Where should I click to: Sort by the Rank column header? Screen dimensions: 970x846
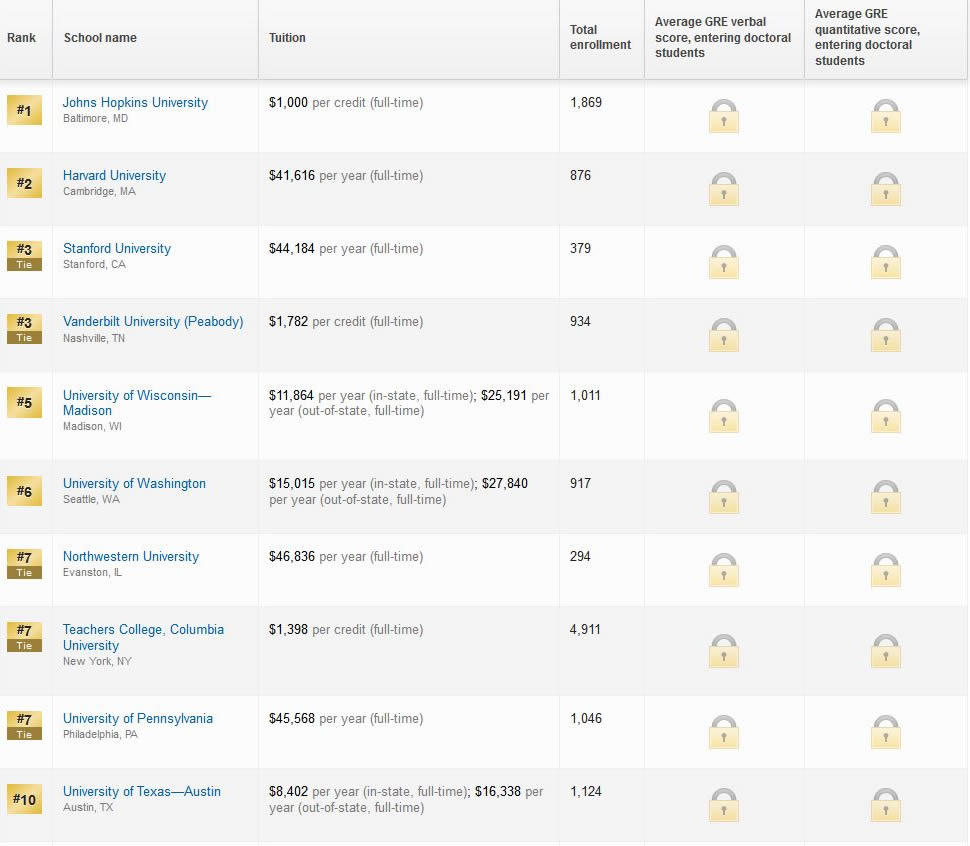pyautogui.click(x=21, y=38)
